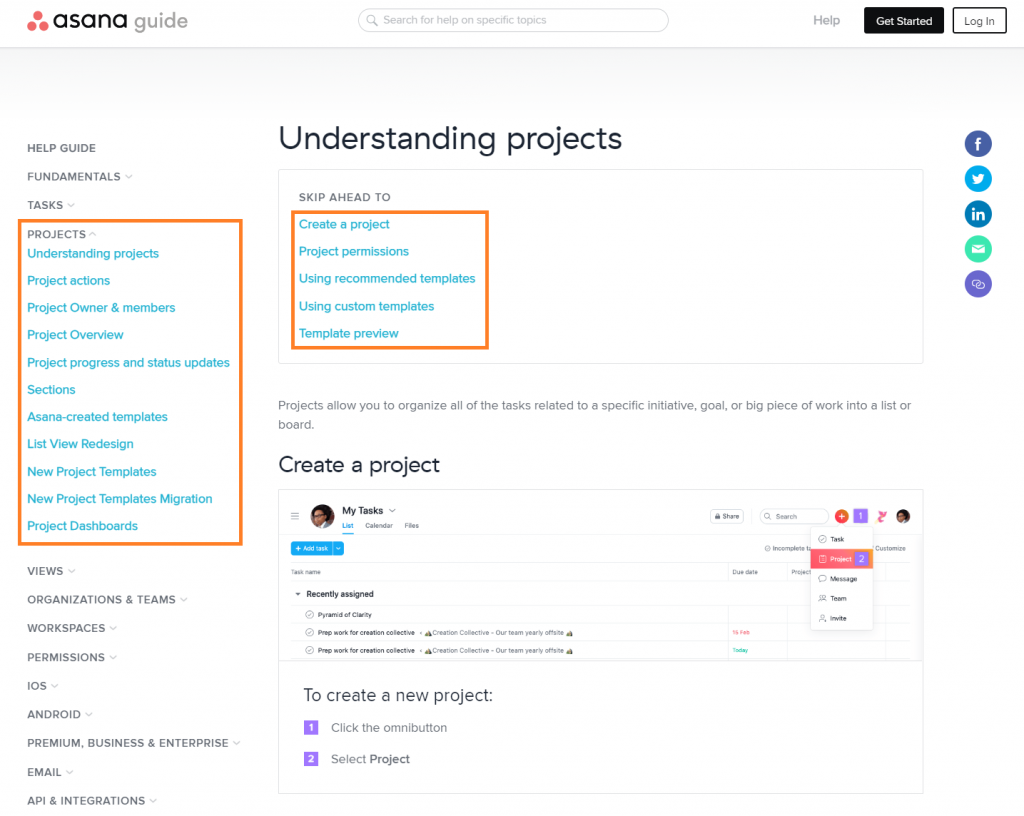The height and width of the screenshot is (816, 1024).
Task: Open the Sections link
Action: coord(51,390)
